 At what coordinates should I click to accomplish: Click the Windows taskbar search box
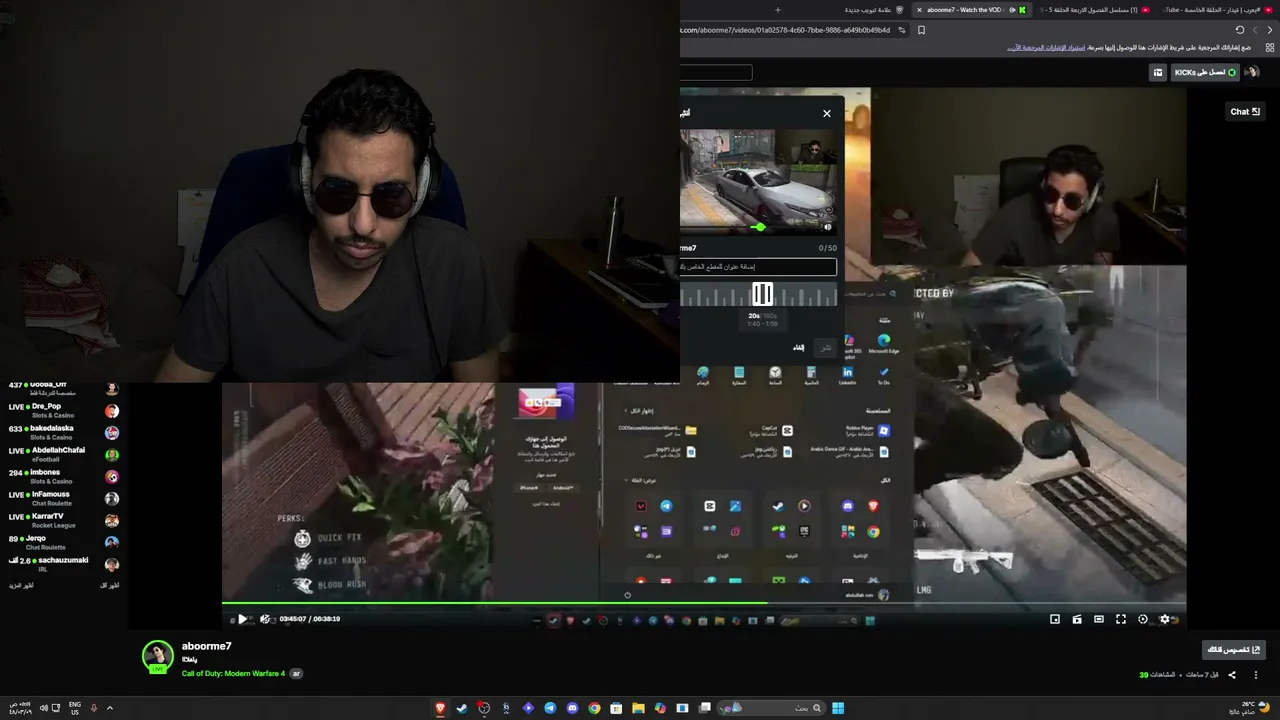773,708
